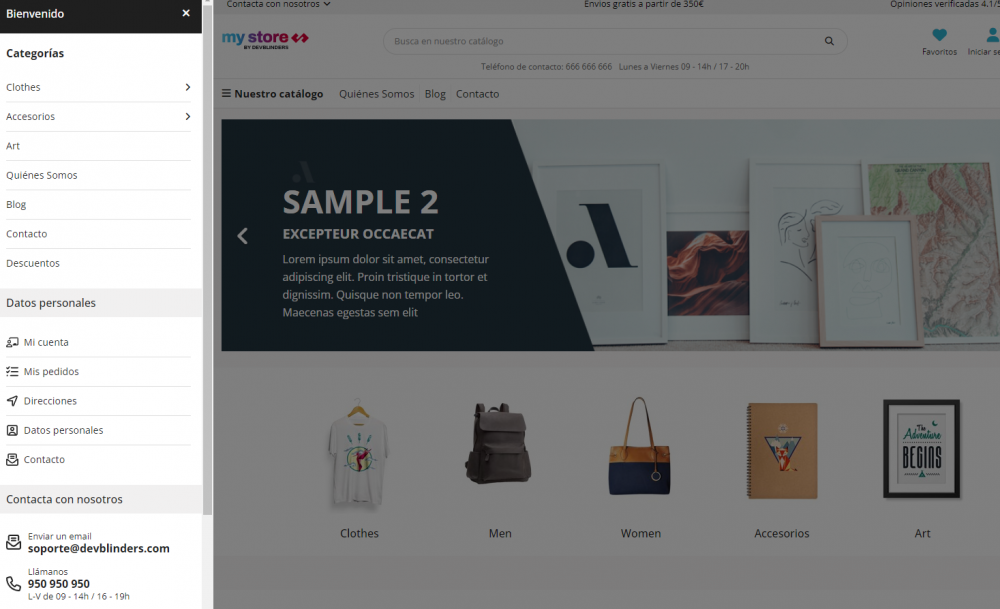Open Descuentos in sidebar
Image resolution: width=1000 pixels, height=609 pixels.
click(x=33, y=263)
